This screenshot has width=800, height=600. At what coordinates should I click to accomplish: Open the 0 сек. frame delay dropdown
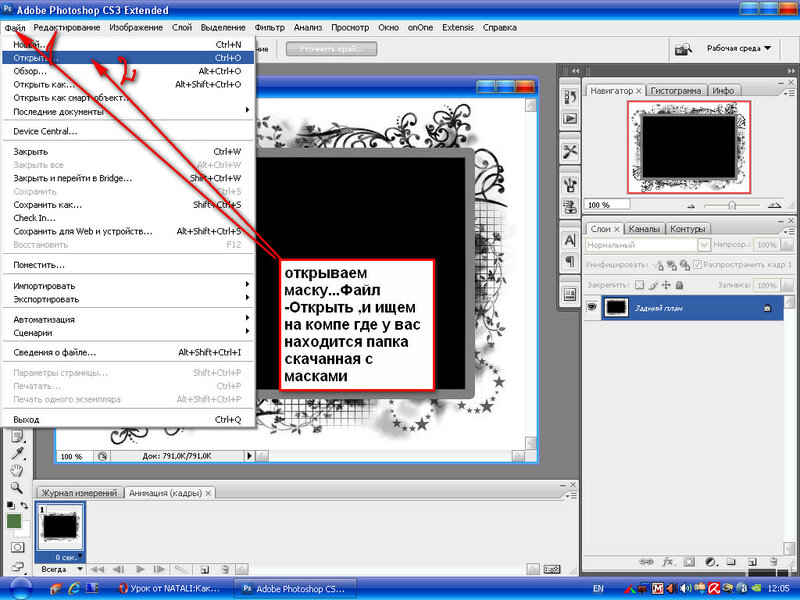pos(69,557)
